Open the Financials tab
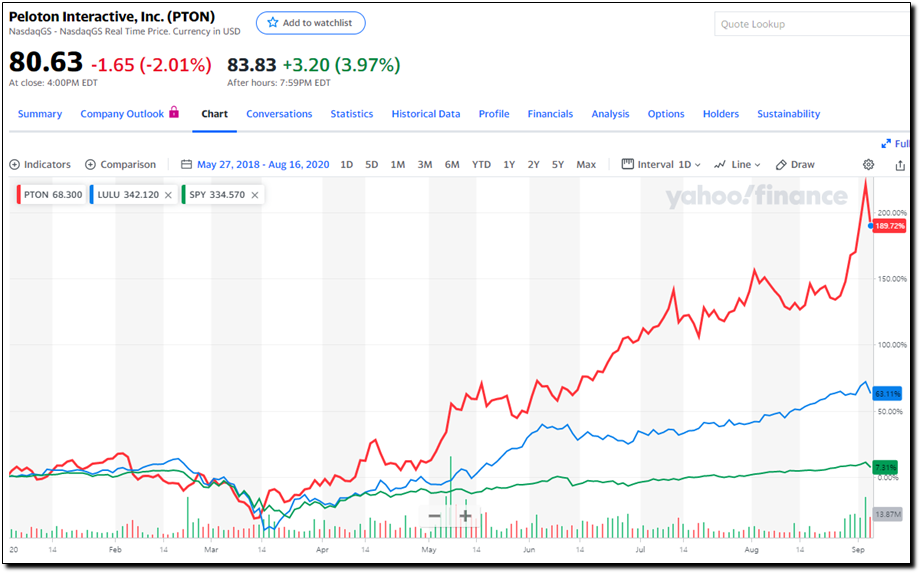This screenshot has width=921, height=574. click(550, 114)
